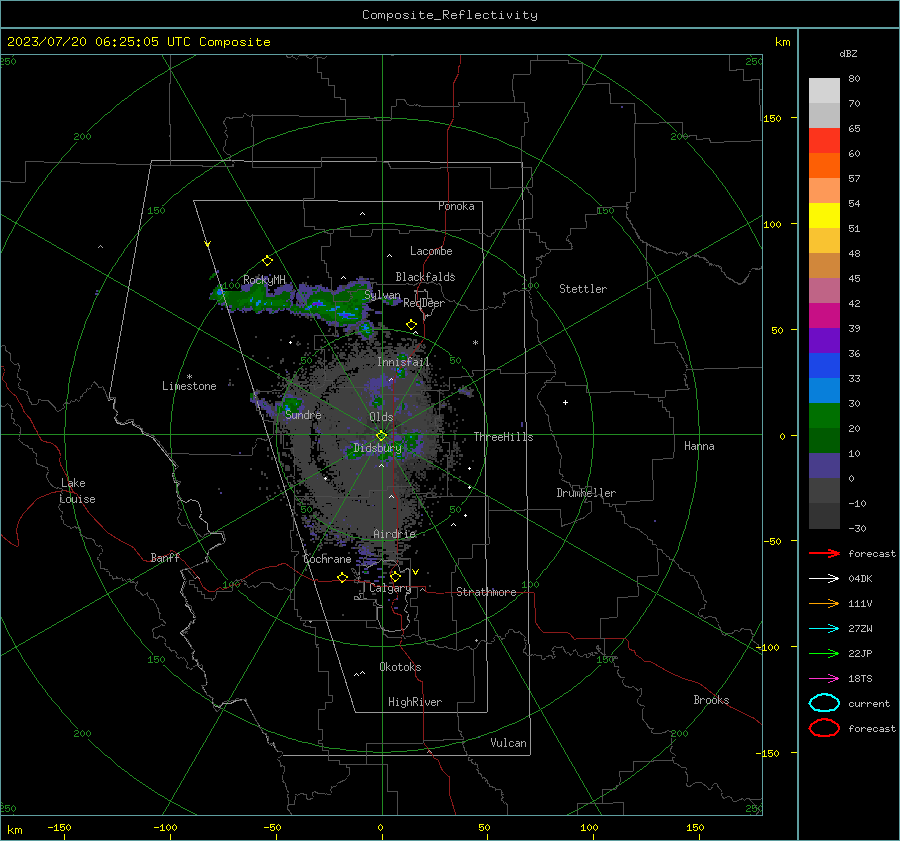Screen dimensions: 900x841
Task: Click the green 22JP arrow in the legend
Action: coord(824,653)
